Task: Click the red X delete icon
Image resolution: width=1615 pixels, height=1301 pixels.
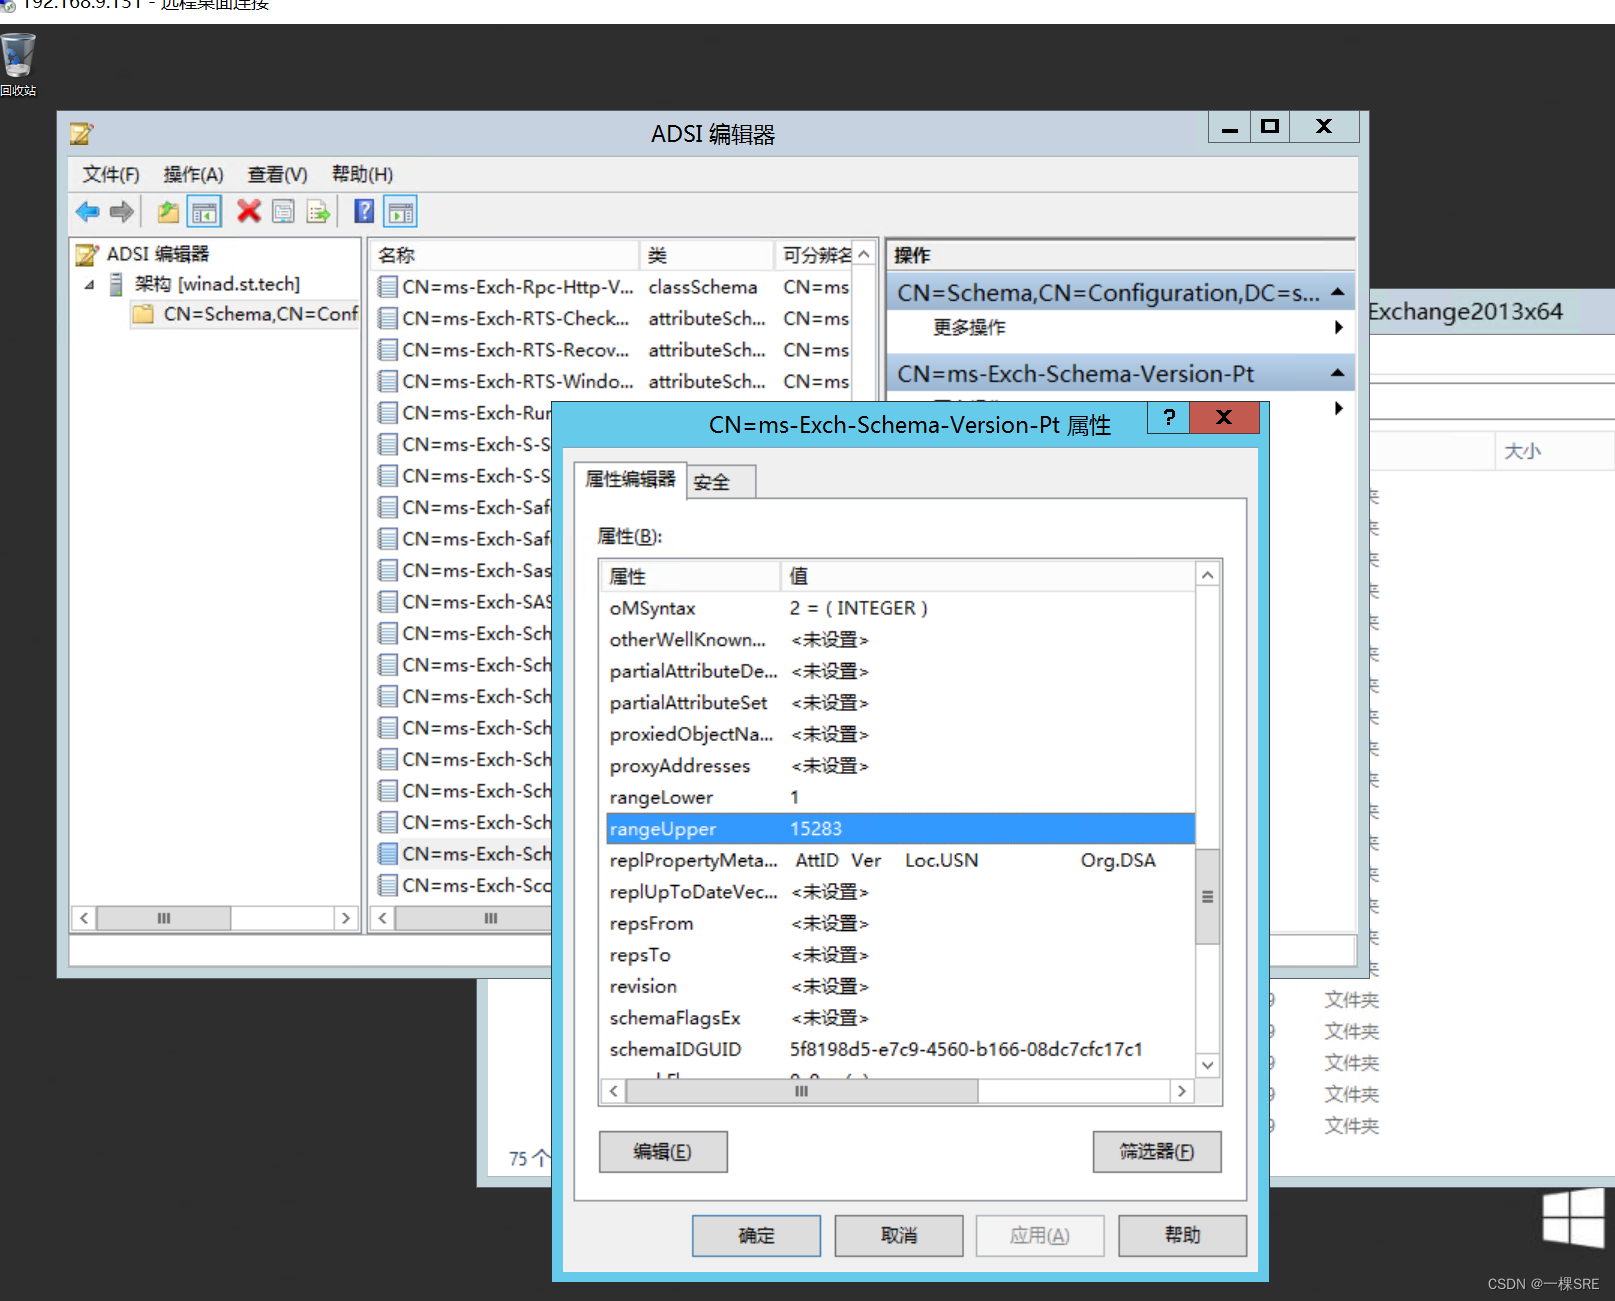Action: (x=249, y=211)
